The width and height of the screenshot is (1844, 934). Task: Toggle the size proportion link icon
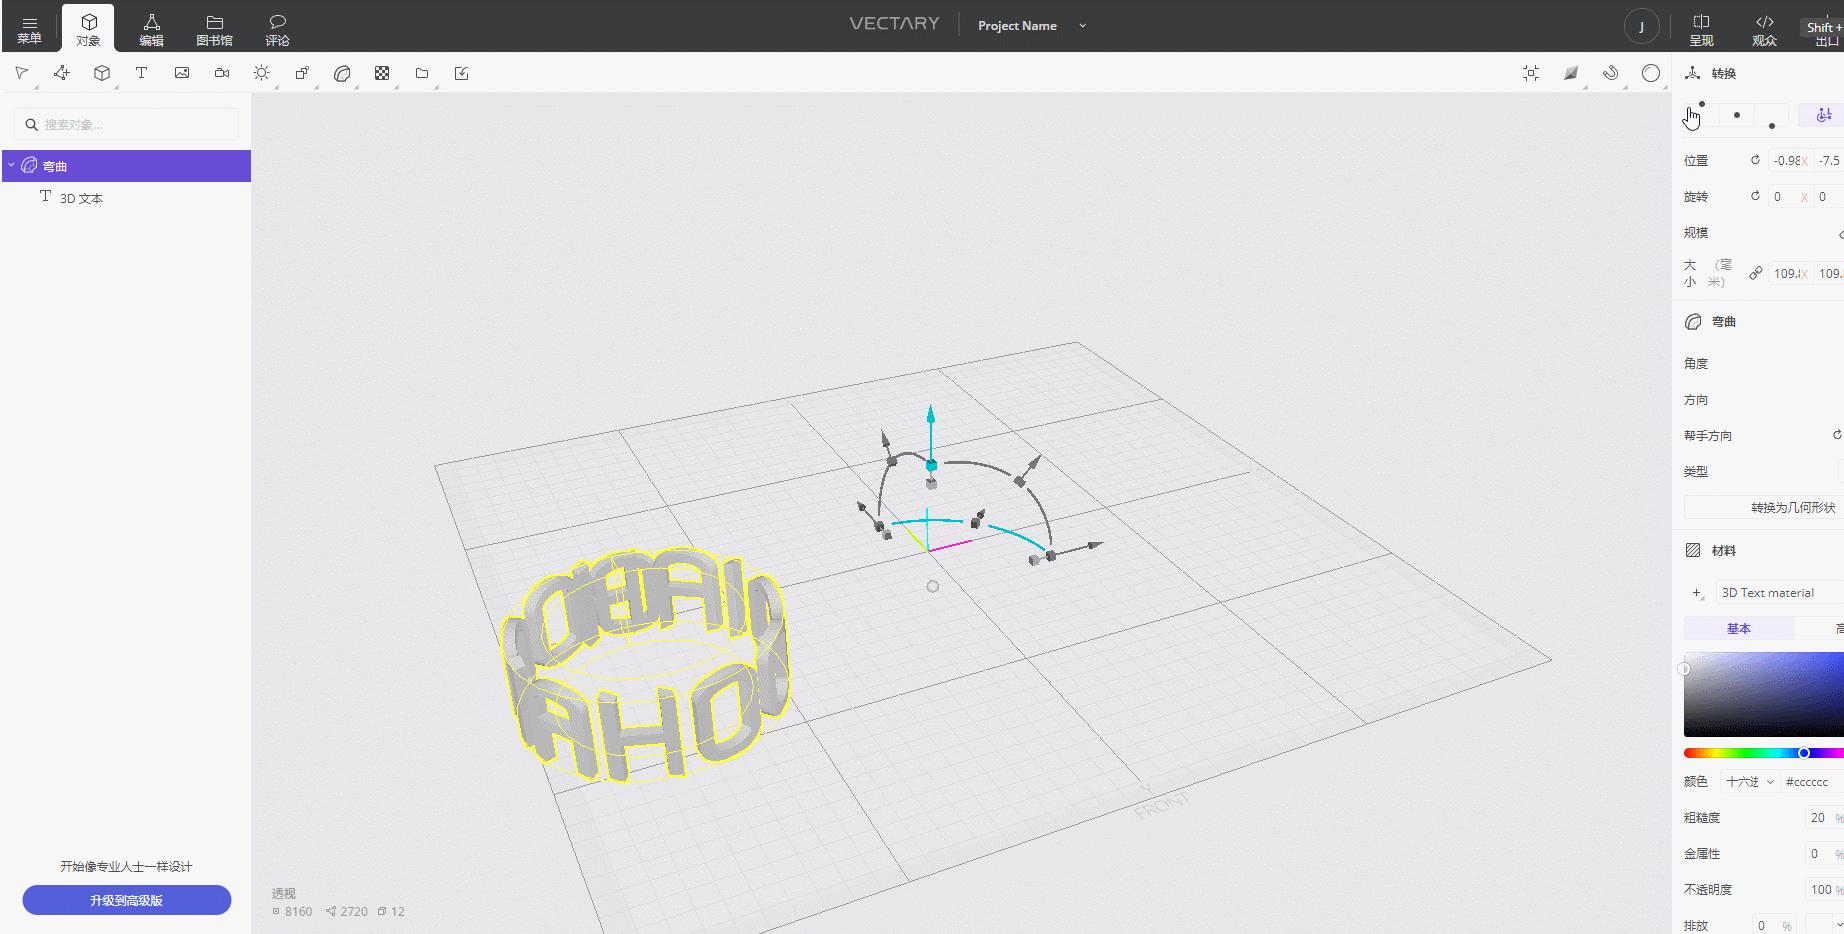coord(1755,273)
